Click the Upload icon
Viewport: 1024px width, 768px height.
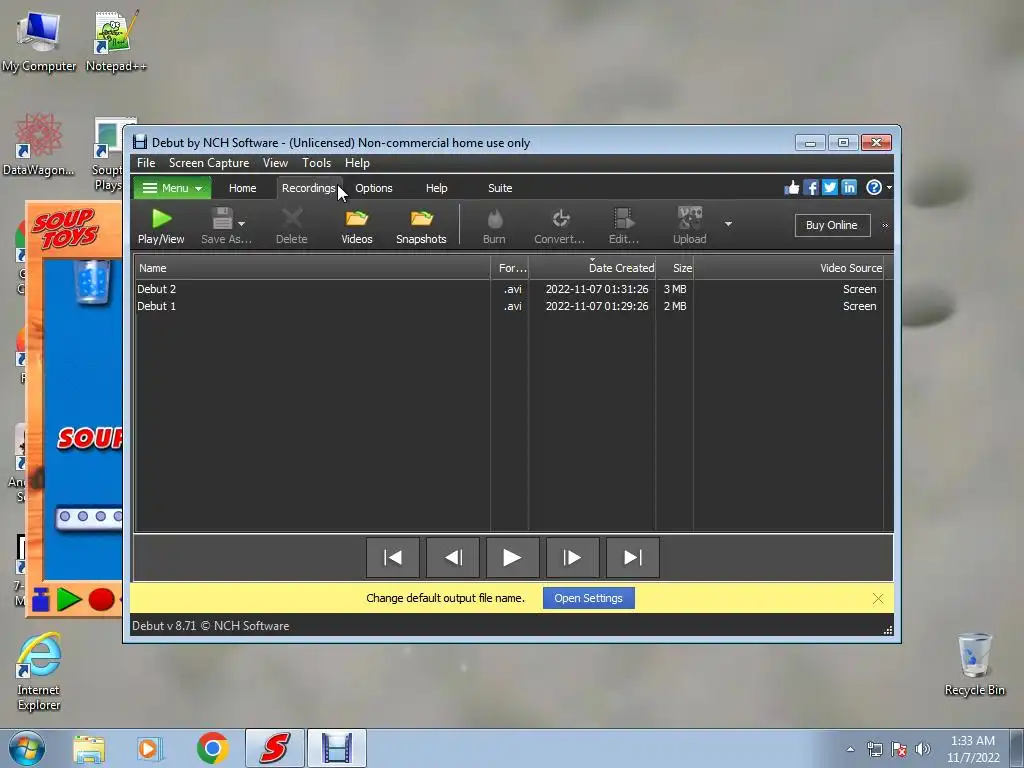(690, 218)
